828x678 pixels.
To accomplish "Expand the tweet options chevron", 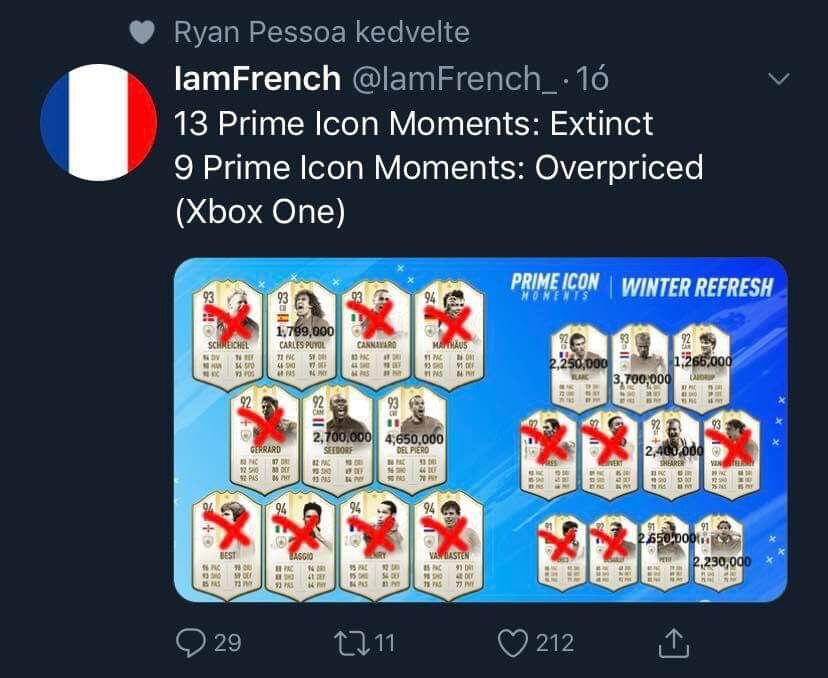I will 777,79.
